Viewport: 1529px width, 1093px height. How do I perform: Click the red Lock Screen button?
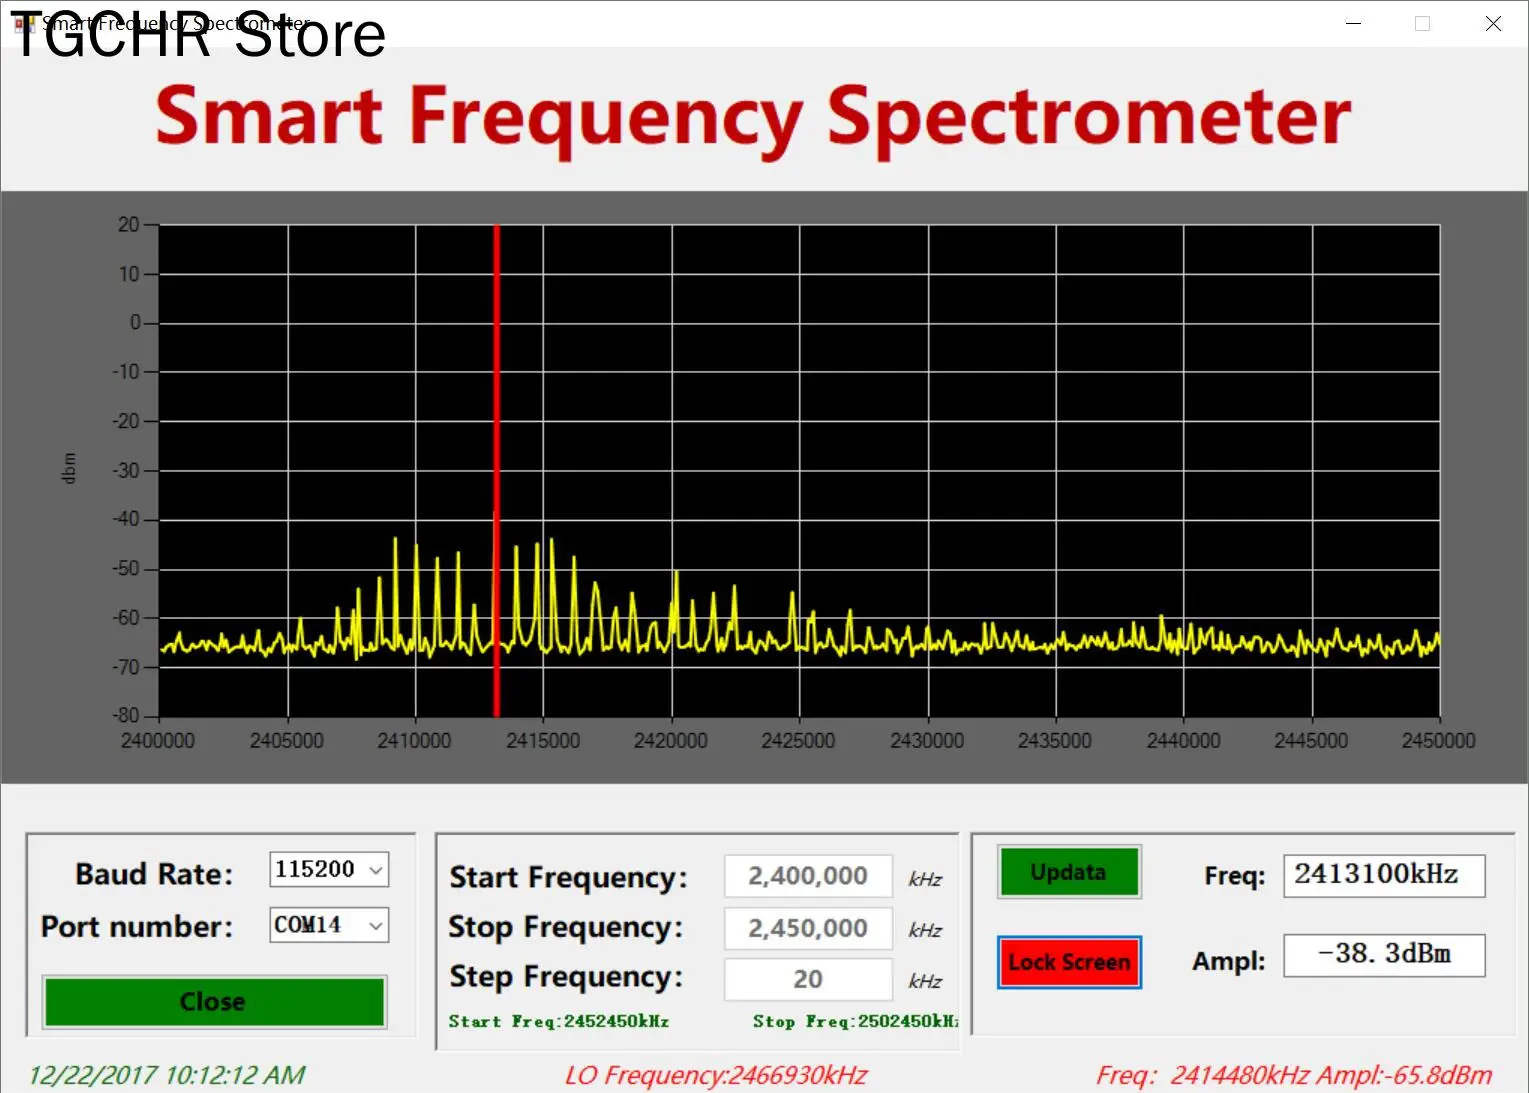[1068, 962]
